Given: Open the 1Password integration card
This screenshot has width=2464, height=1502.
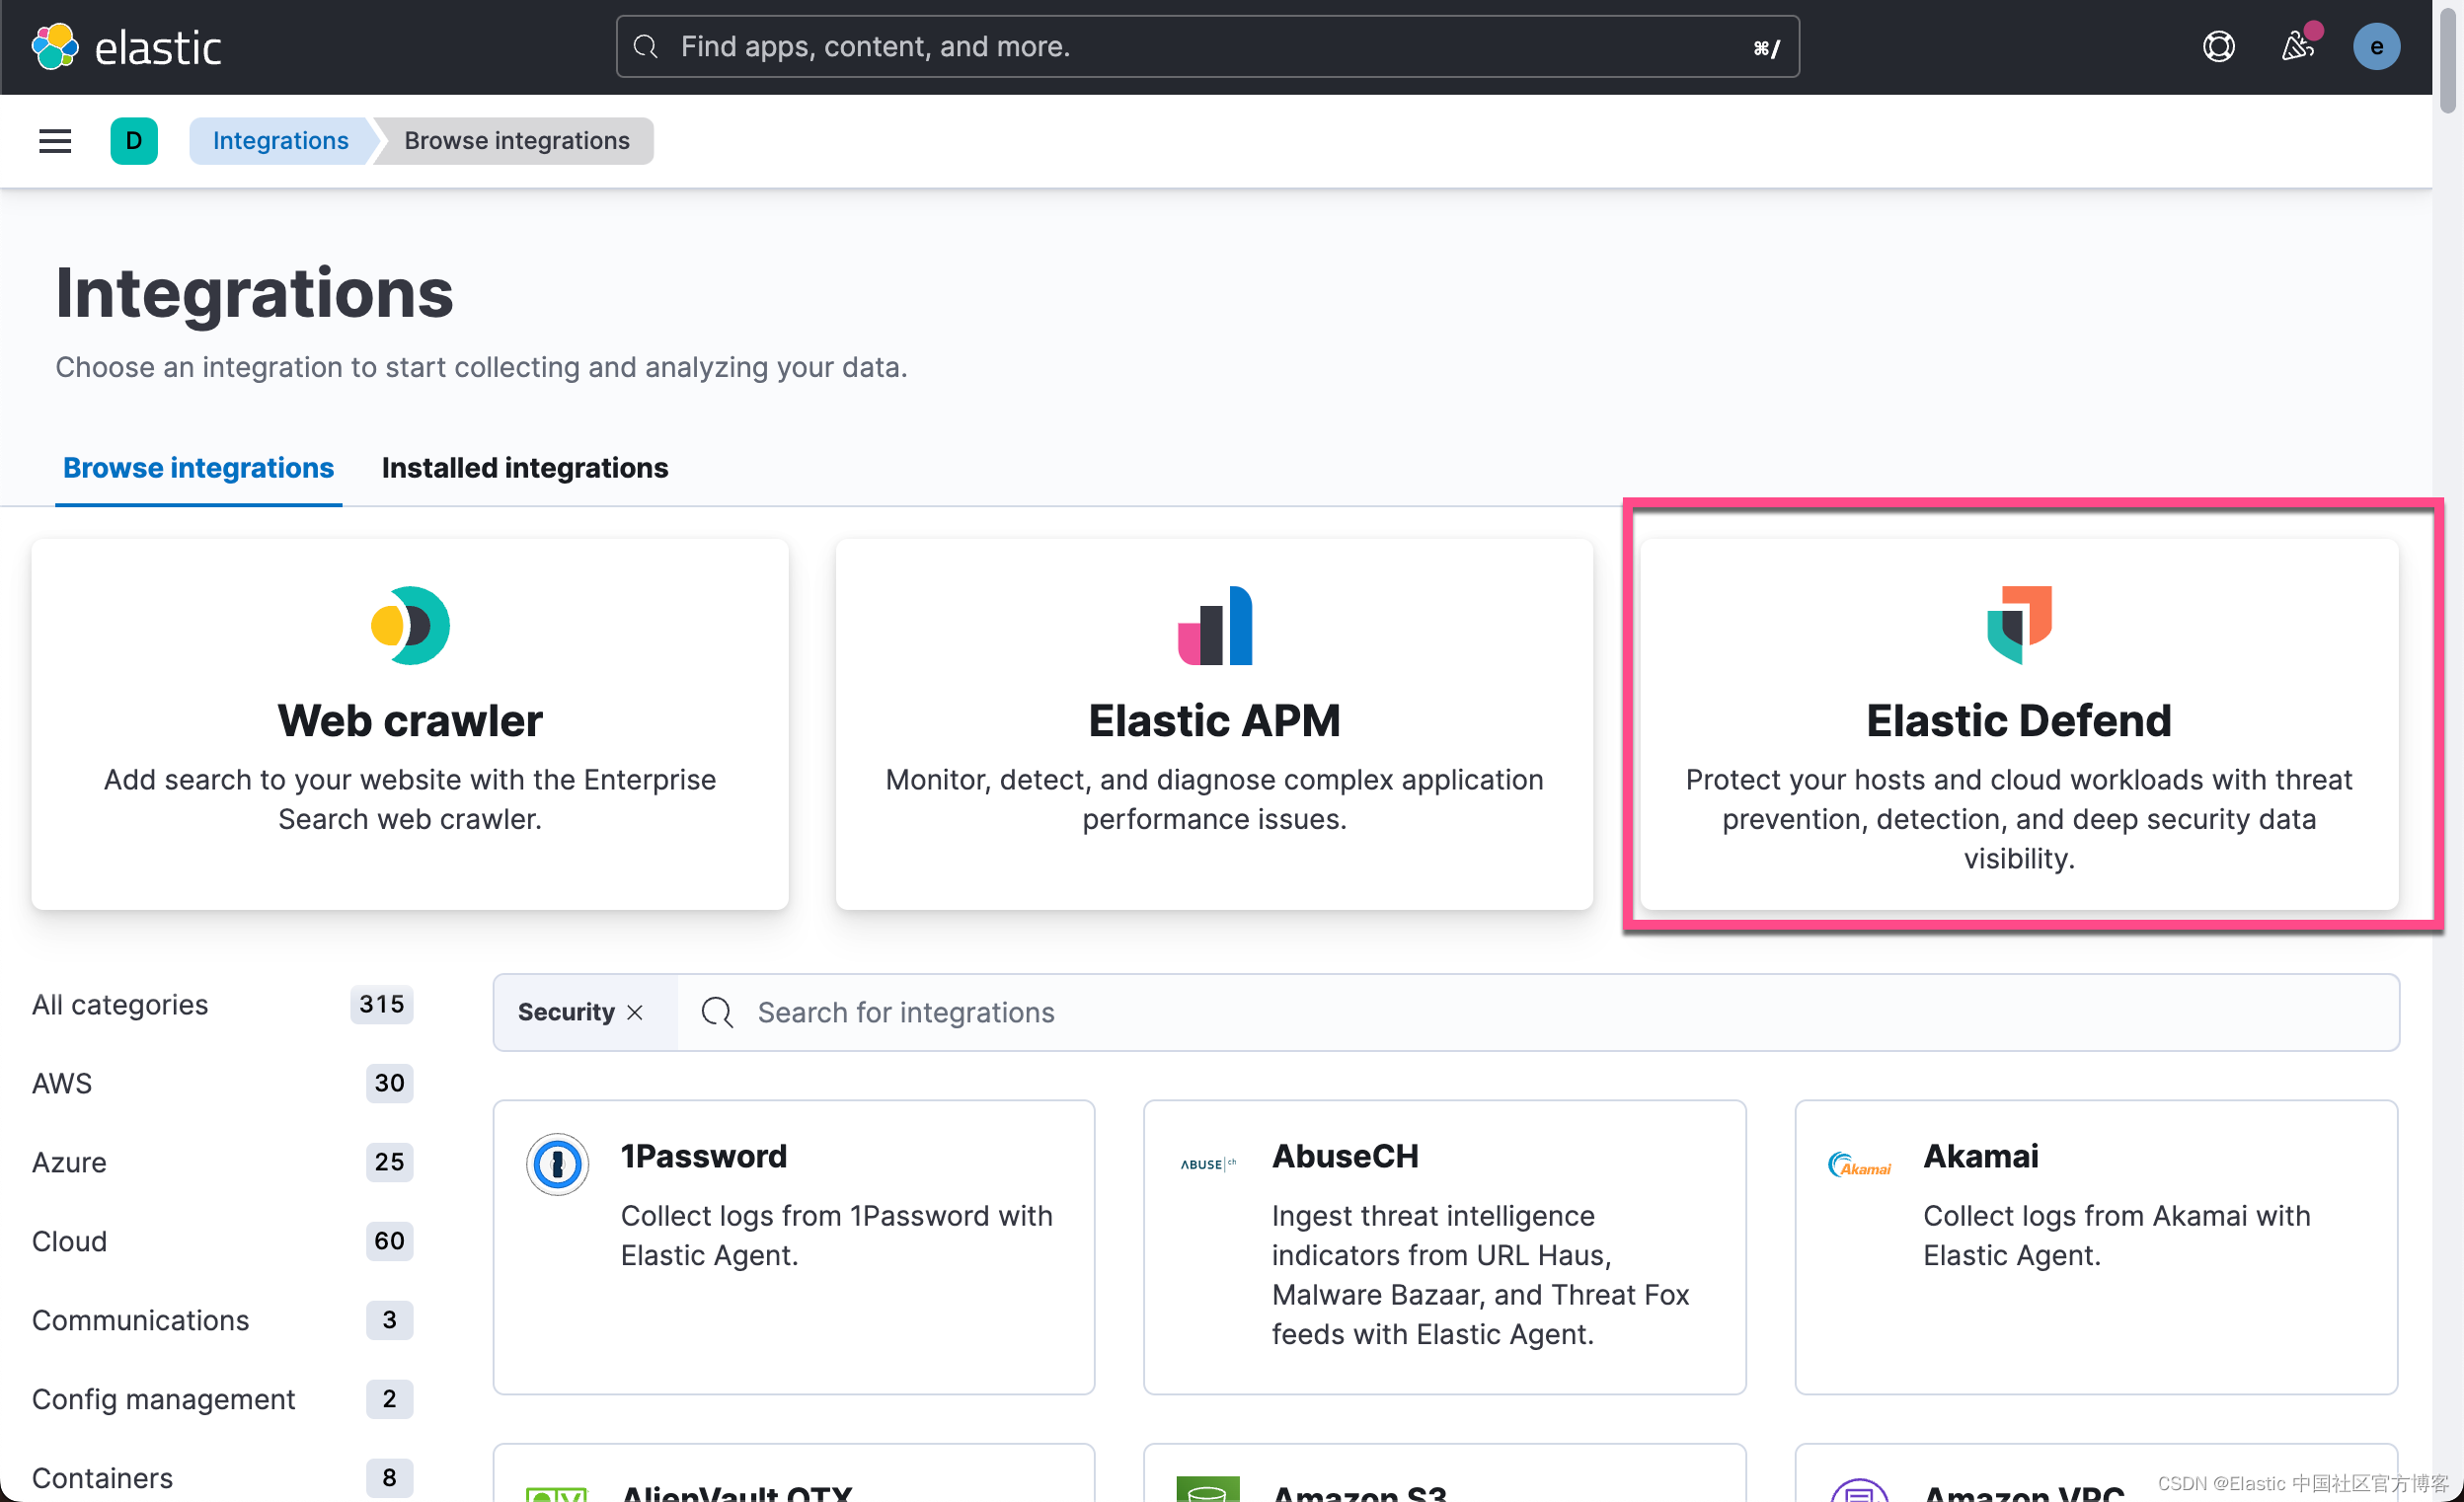Looking at the screenshot, I should (x=794, y=1246).
